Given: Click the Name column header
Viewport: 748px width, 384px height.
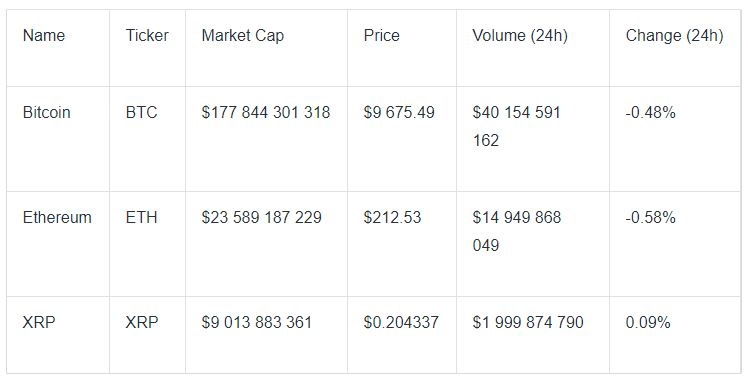Looking at the screenshot, I should (44, 36).
